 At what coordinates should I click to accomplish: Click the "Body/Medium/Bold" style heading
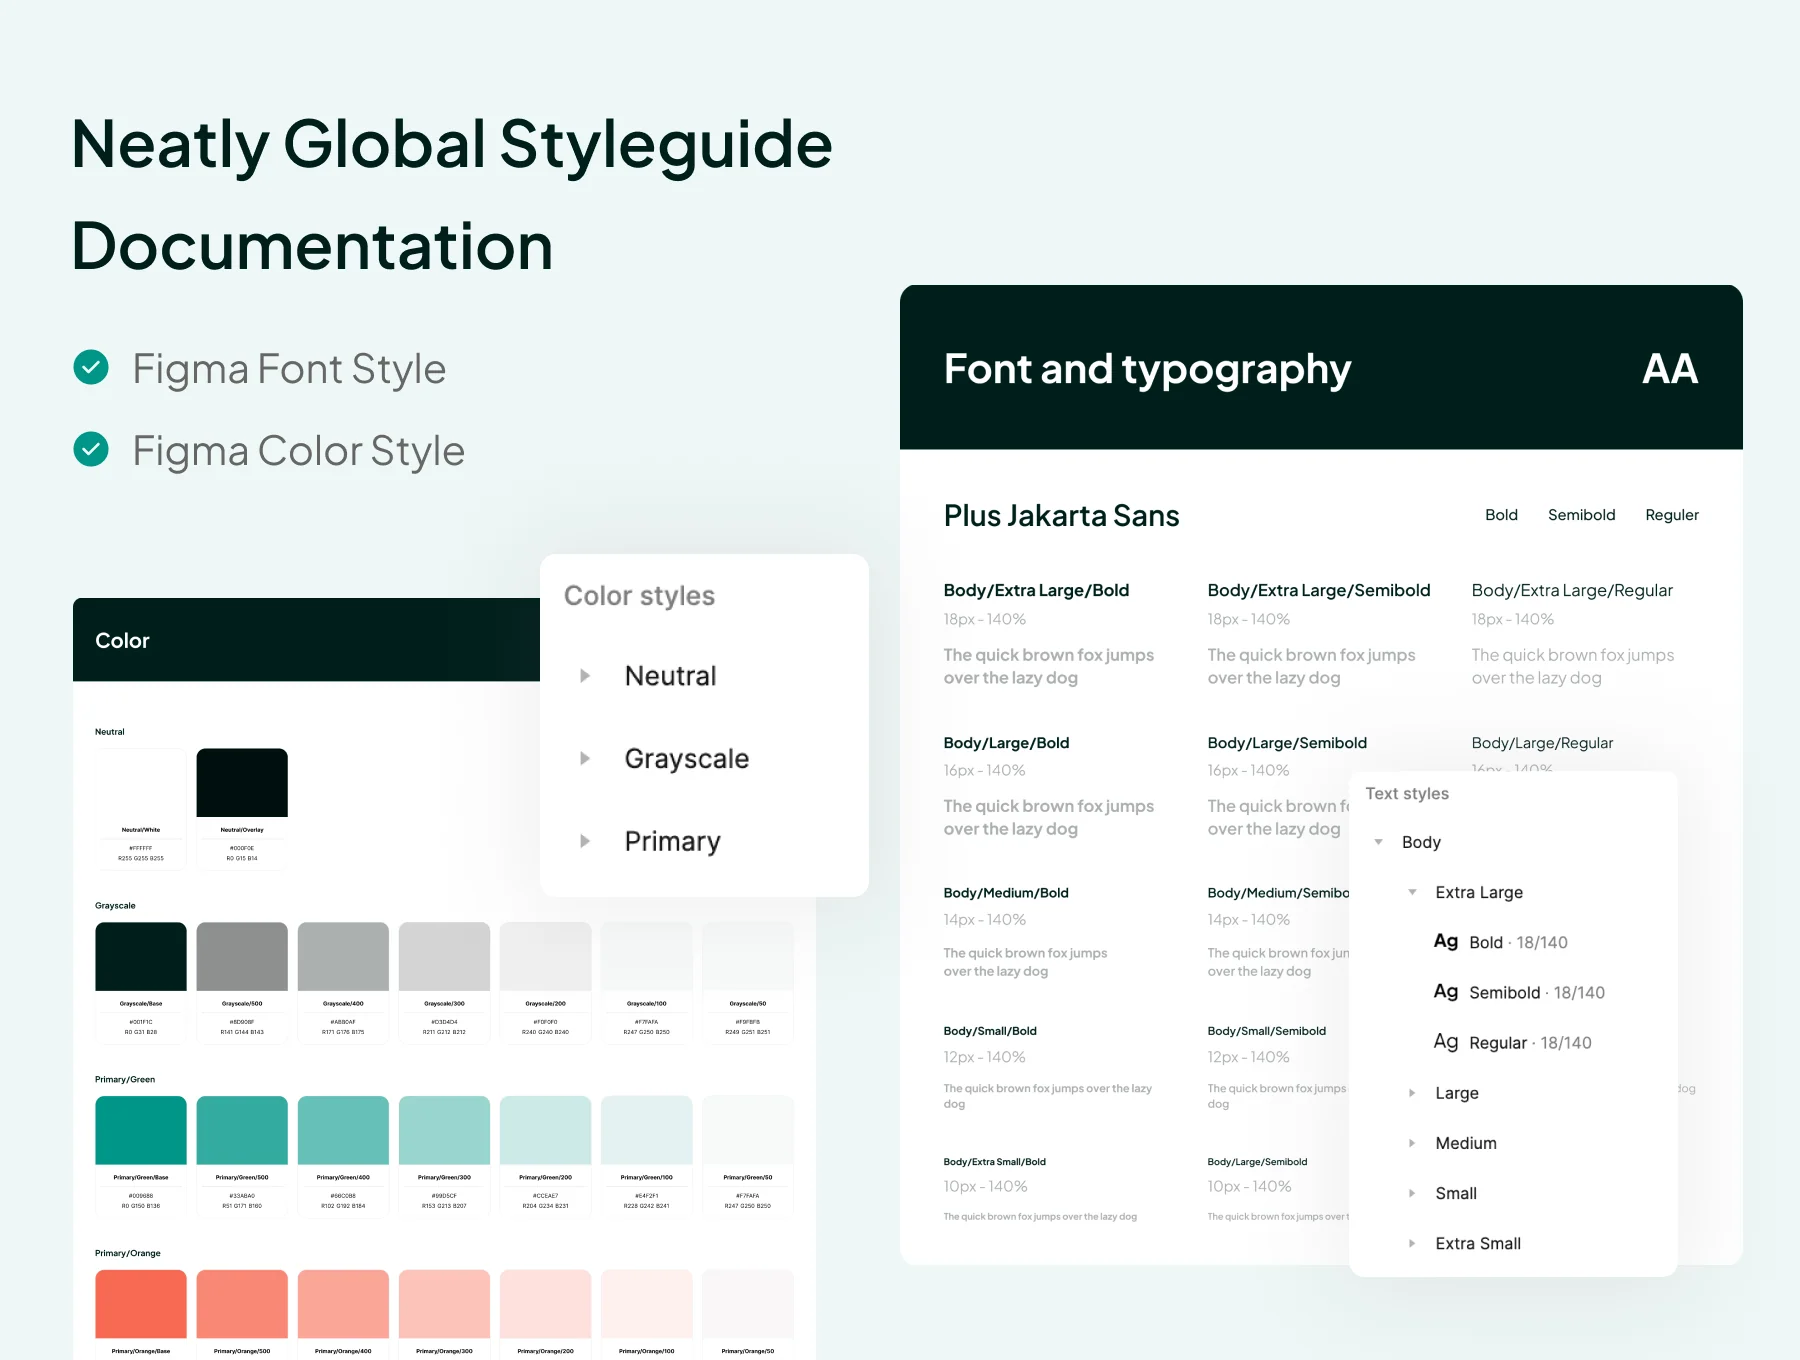click(1006, 893)
